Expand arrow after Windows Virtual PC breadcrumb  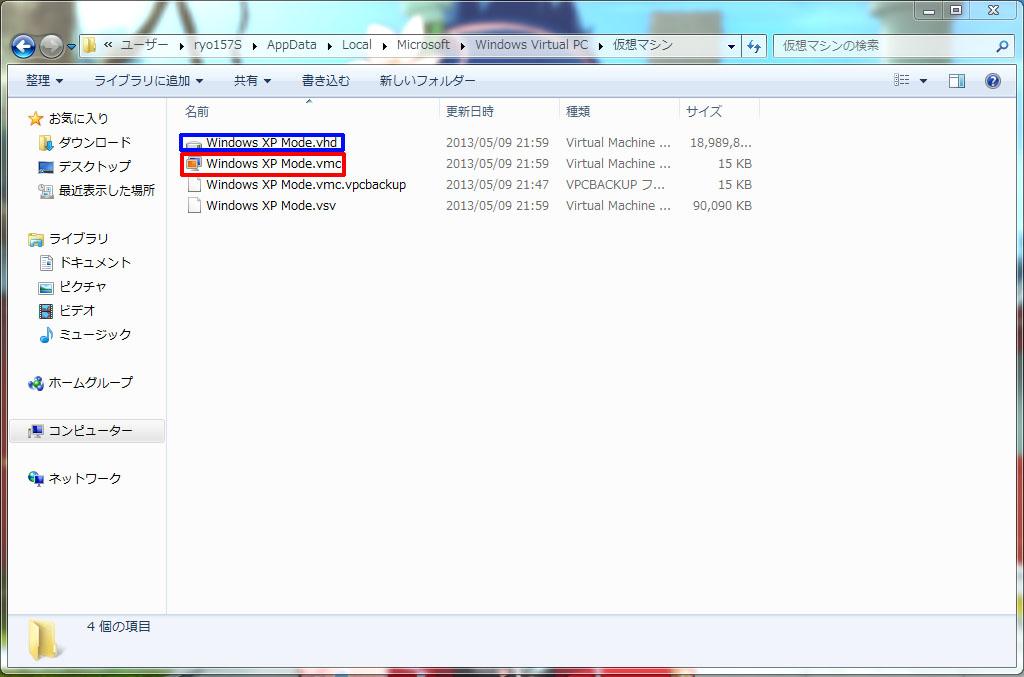pyautogui.click(x=600, y=46)
